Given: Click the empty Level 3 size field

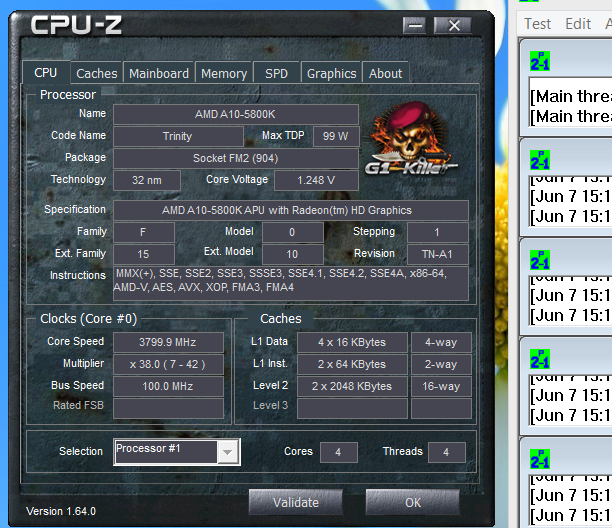Looking at the screenshot, I should (x=352, y=408).
